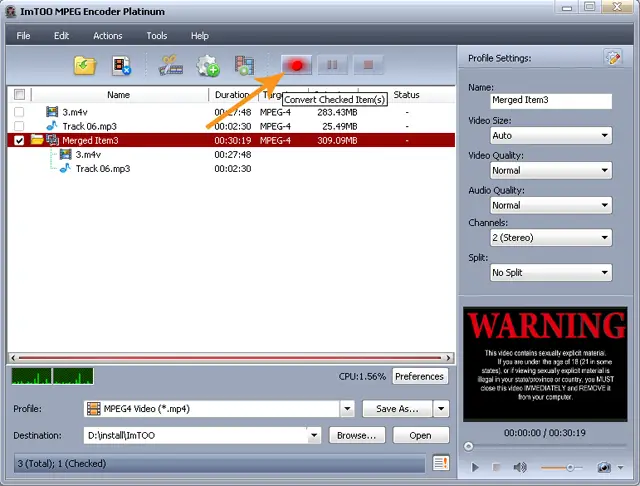
Task: Open the Help menu
Action: (200, 36)
